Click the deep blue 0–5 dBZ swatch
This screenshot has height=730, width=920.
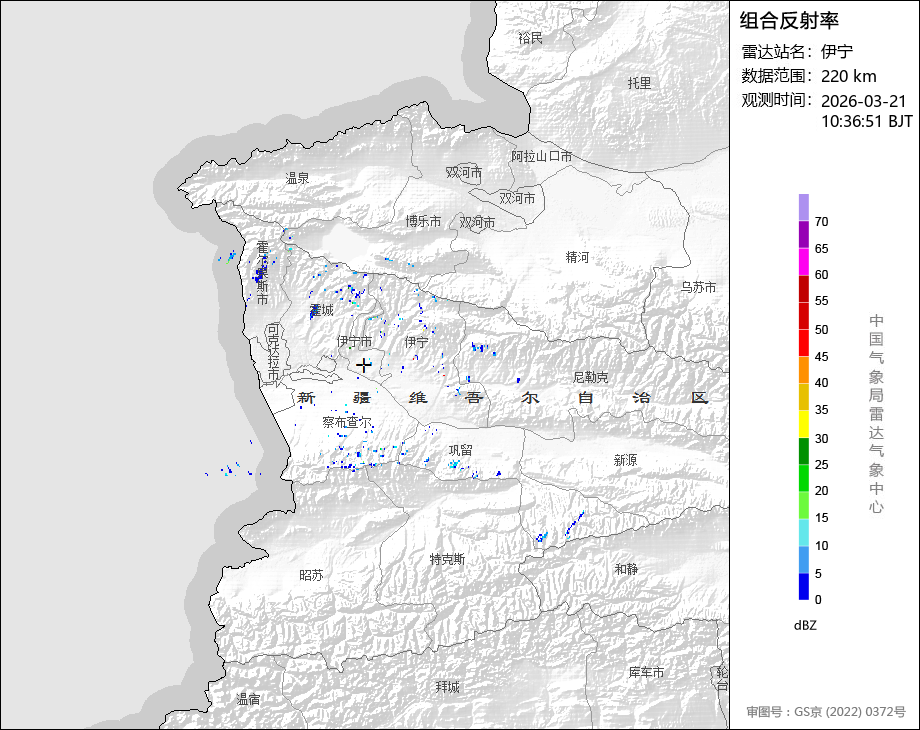pyautogui.click(x=804, y=586)
